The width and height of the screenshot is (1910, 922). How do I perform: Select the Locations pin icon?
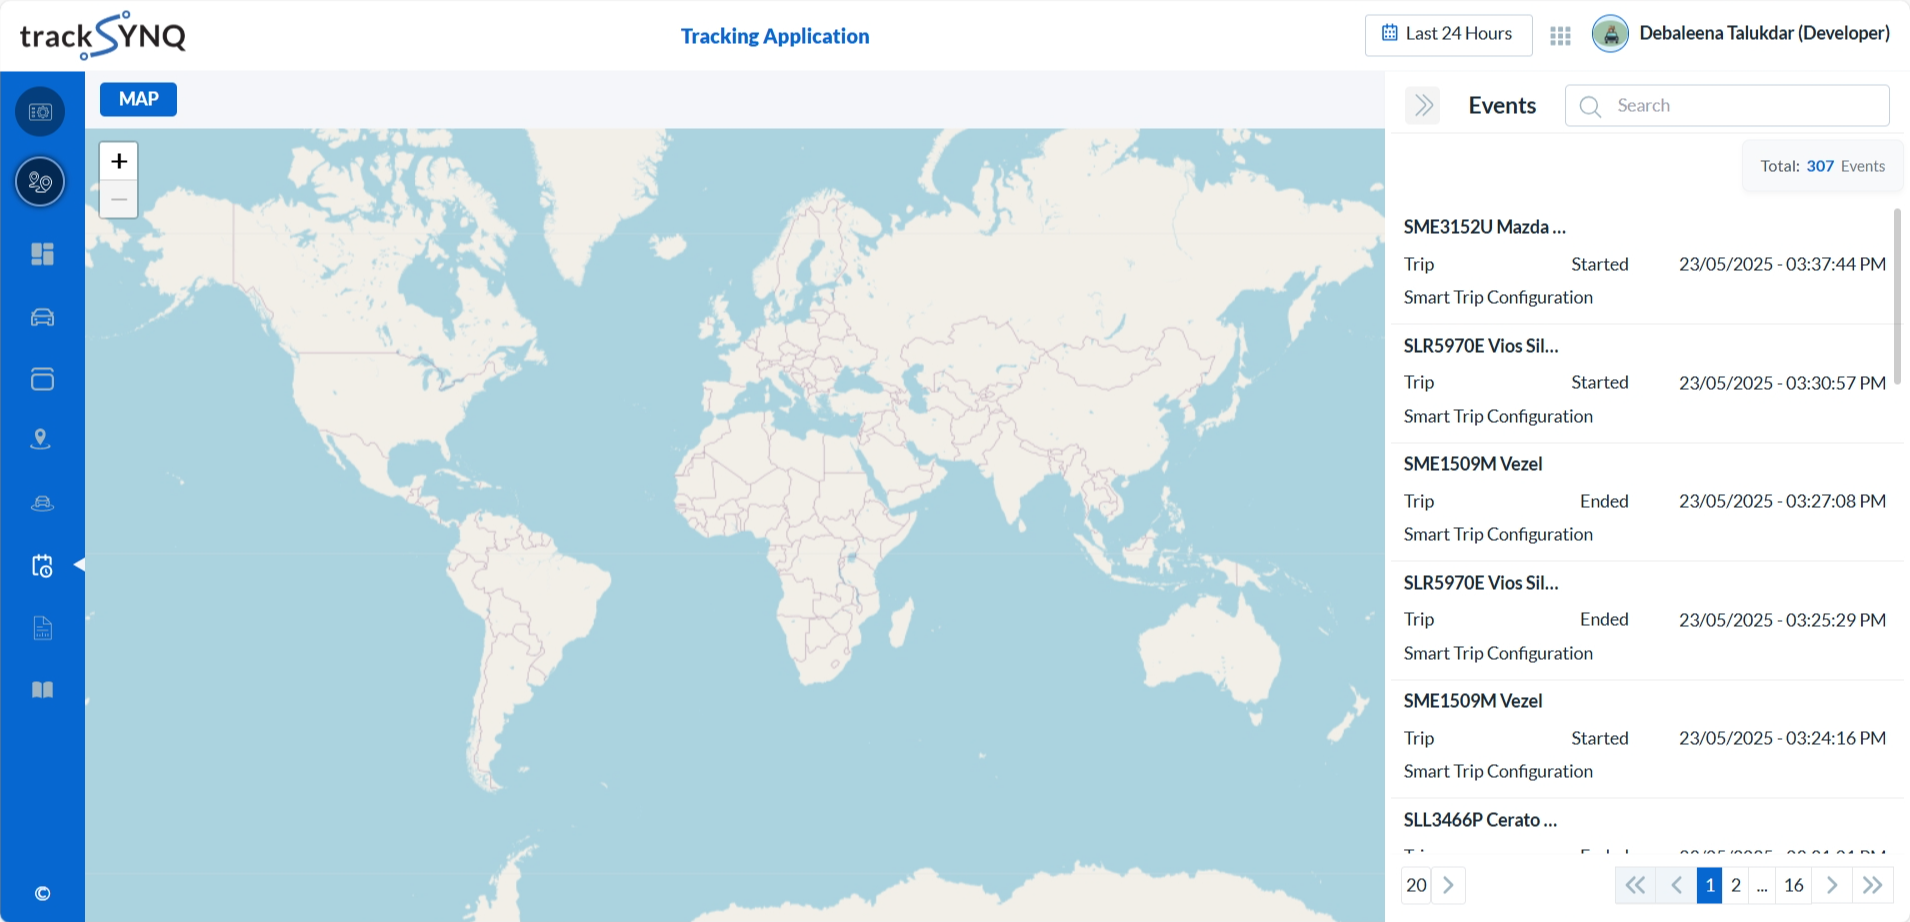(40, 439)
